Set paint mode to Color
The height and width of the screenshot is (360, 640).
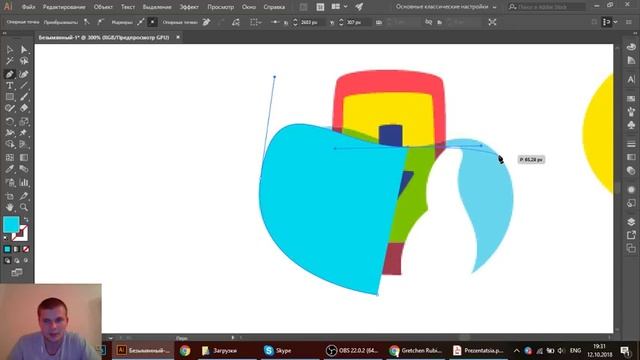tap(7, 249)
